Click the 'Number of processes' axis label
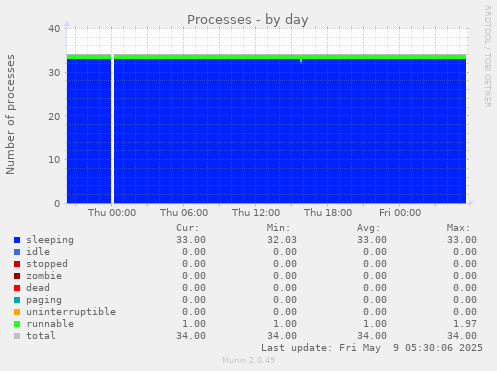Image resolution: width=497 pixels, height=371 pixels. point(10,114)
